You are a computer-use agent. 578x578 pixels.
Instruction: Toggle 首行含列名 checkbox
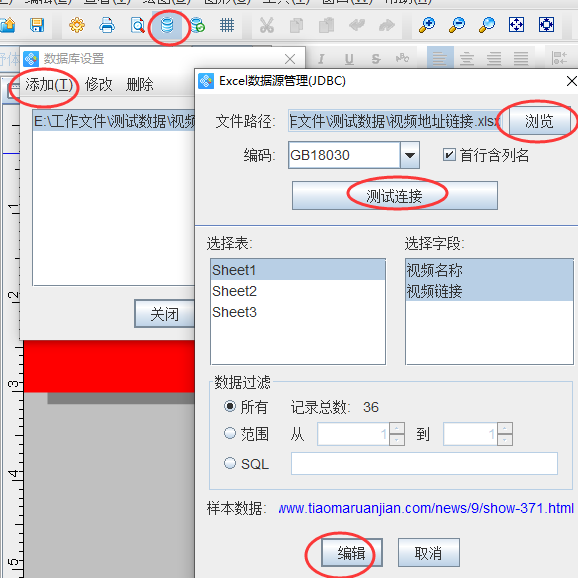(x=449, y=155)
